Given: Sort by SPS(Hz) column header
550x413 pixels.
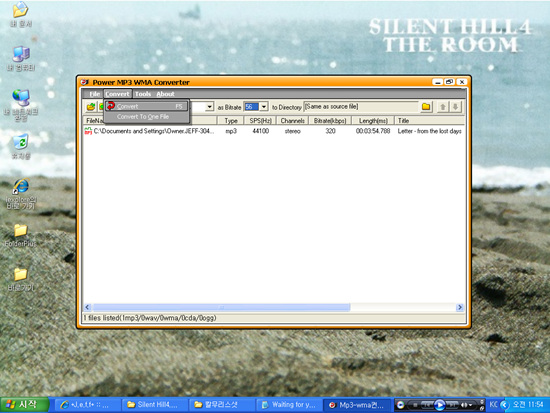Looking at the screenshot, I should (x=260, y=121).
